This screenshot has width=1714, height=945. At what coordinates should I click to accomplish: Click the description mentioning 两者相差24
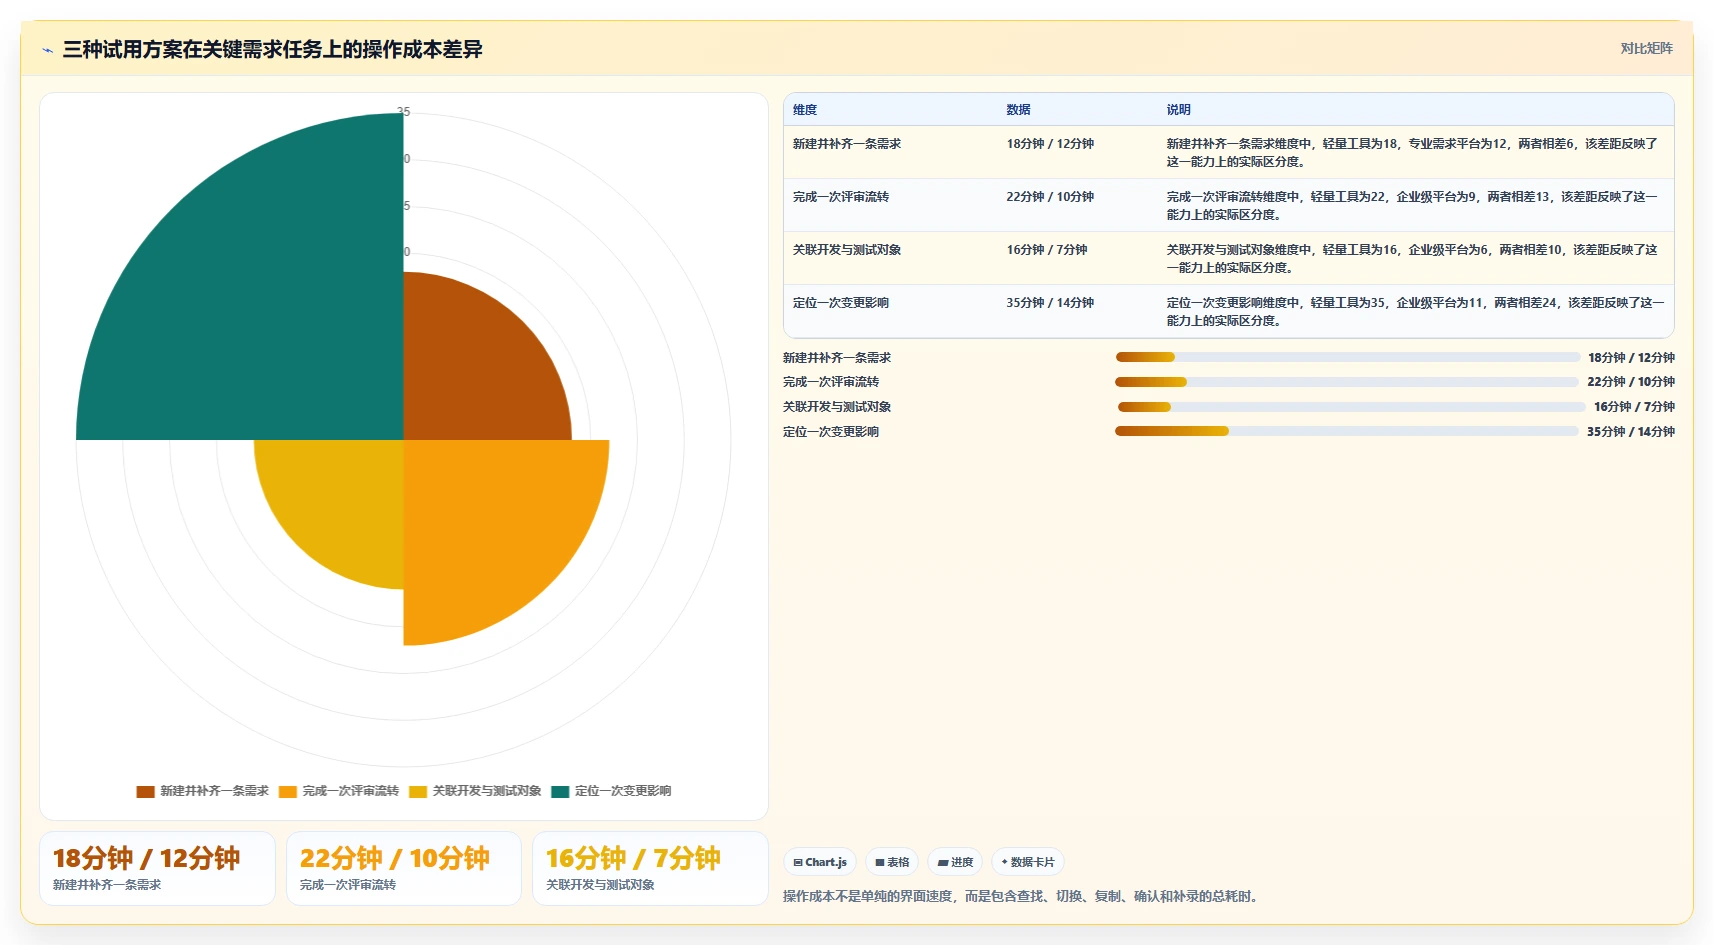click(x=1415, y=312)
